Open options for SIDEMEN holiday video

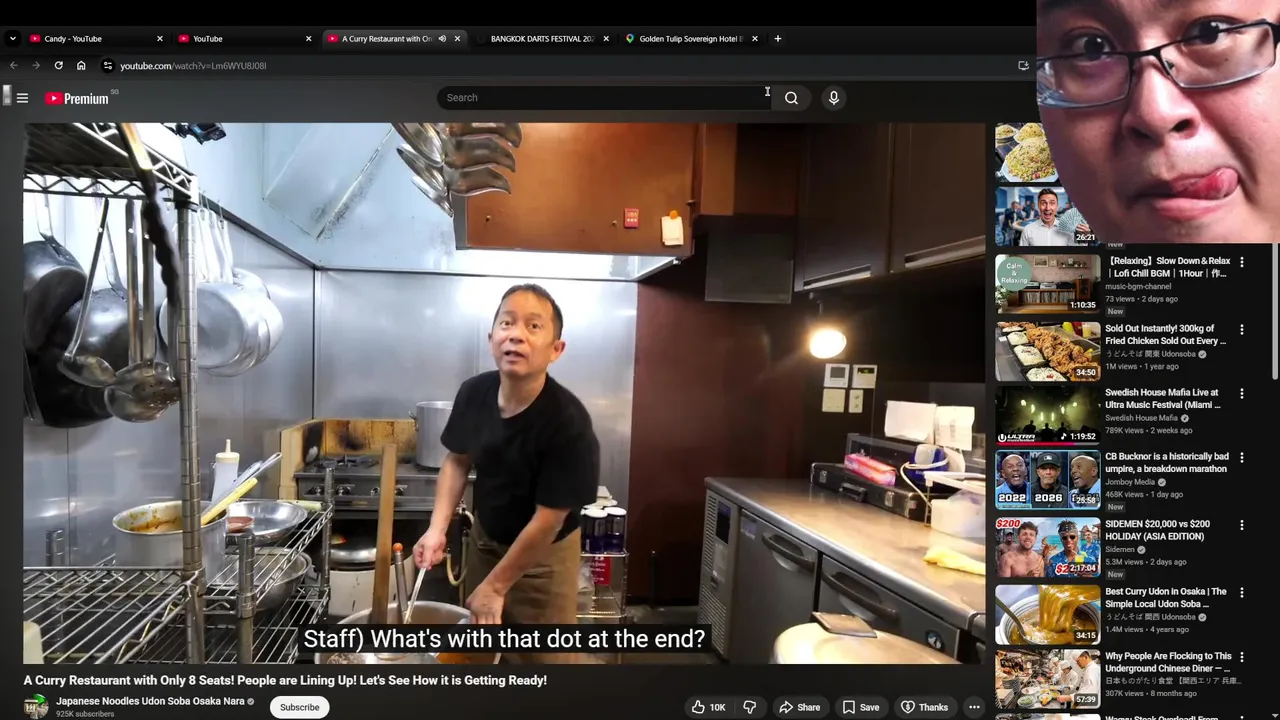pyautogui.click(x=1242, y=525)
